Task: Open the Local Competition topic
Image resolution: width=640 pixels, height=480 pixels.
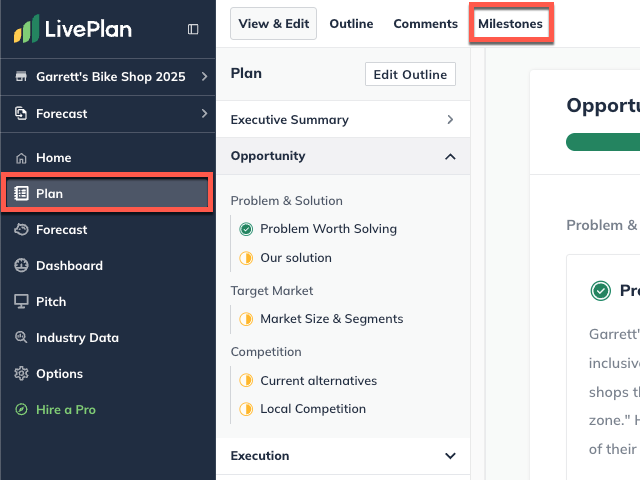Action: [x=313, y=409]
